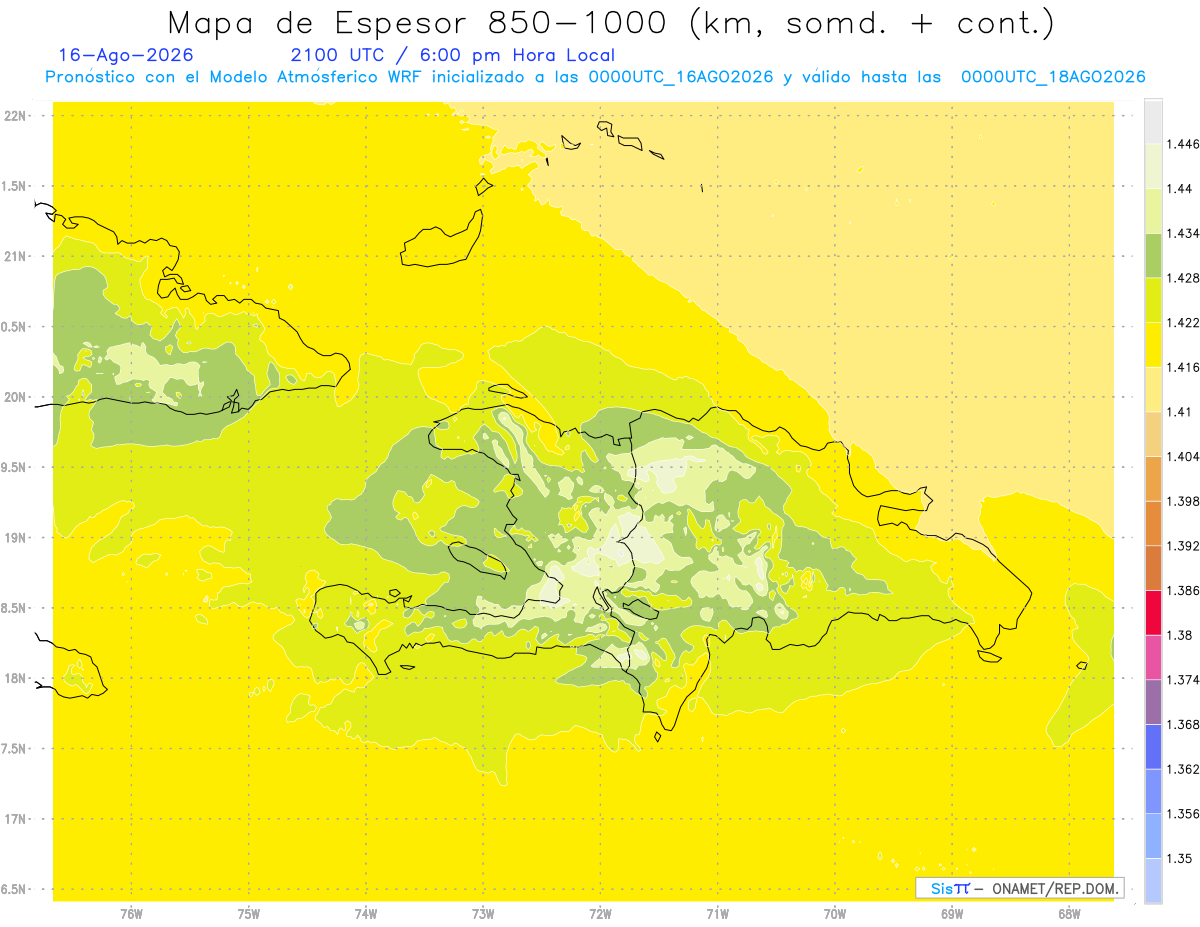
Task: Pick the light blue swatch below 1.35
Action: click(1153, 880)
